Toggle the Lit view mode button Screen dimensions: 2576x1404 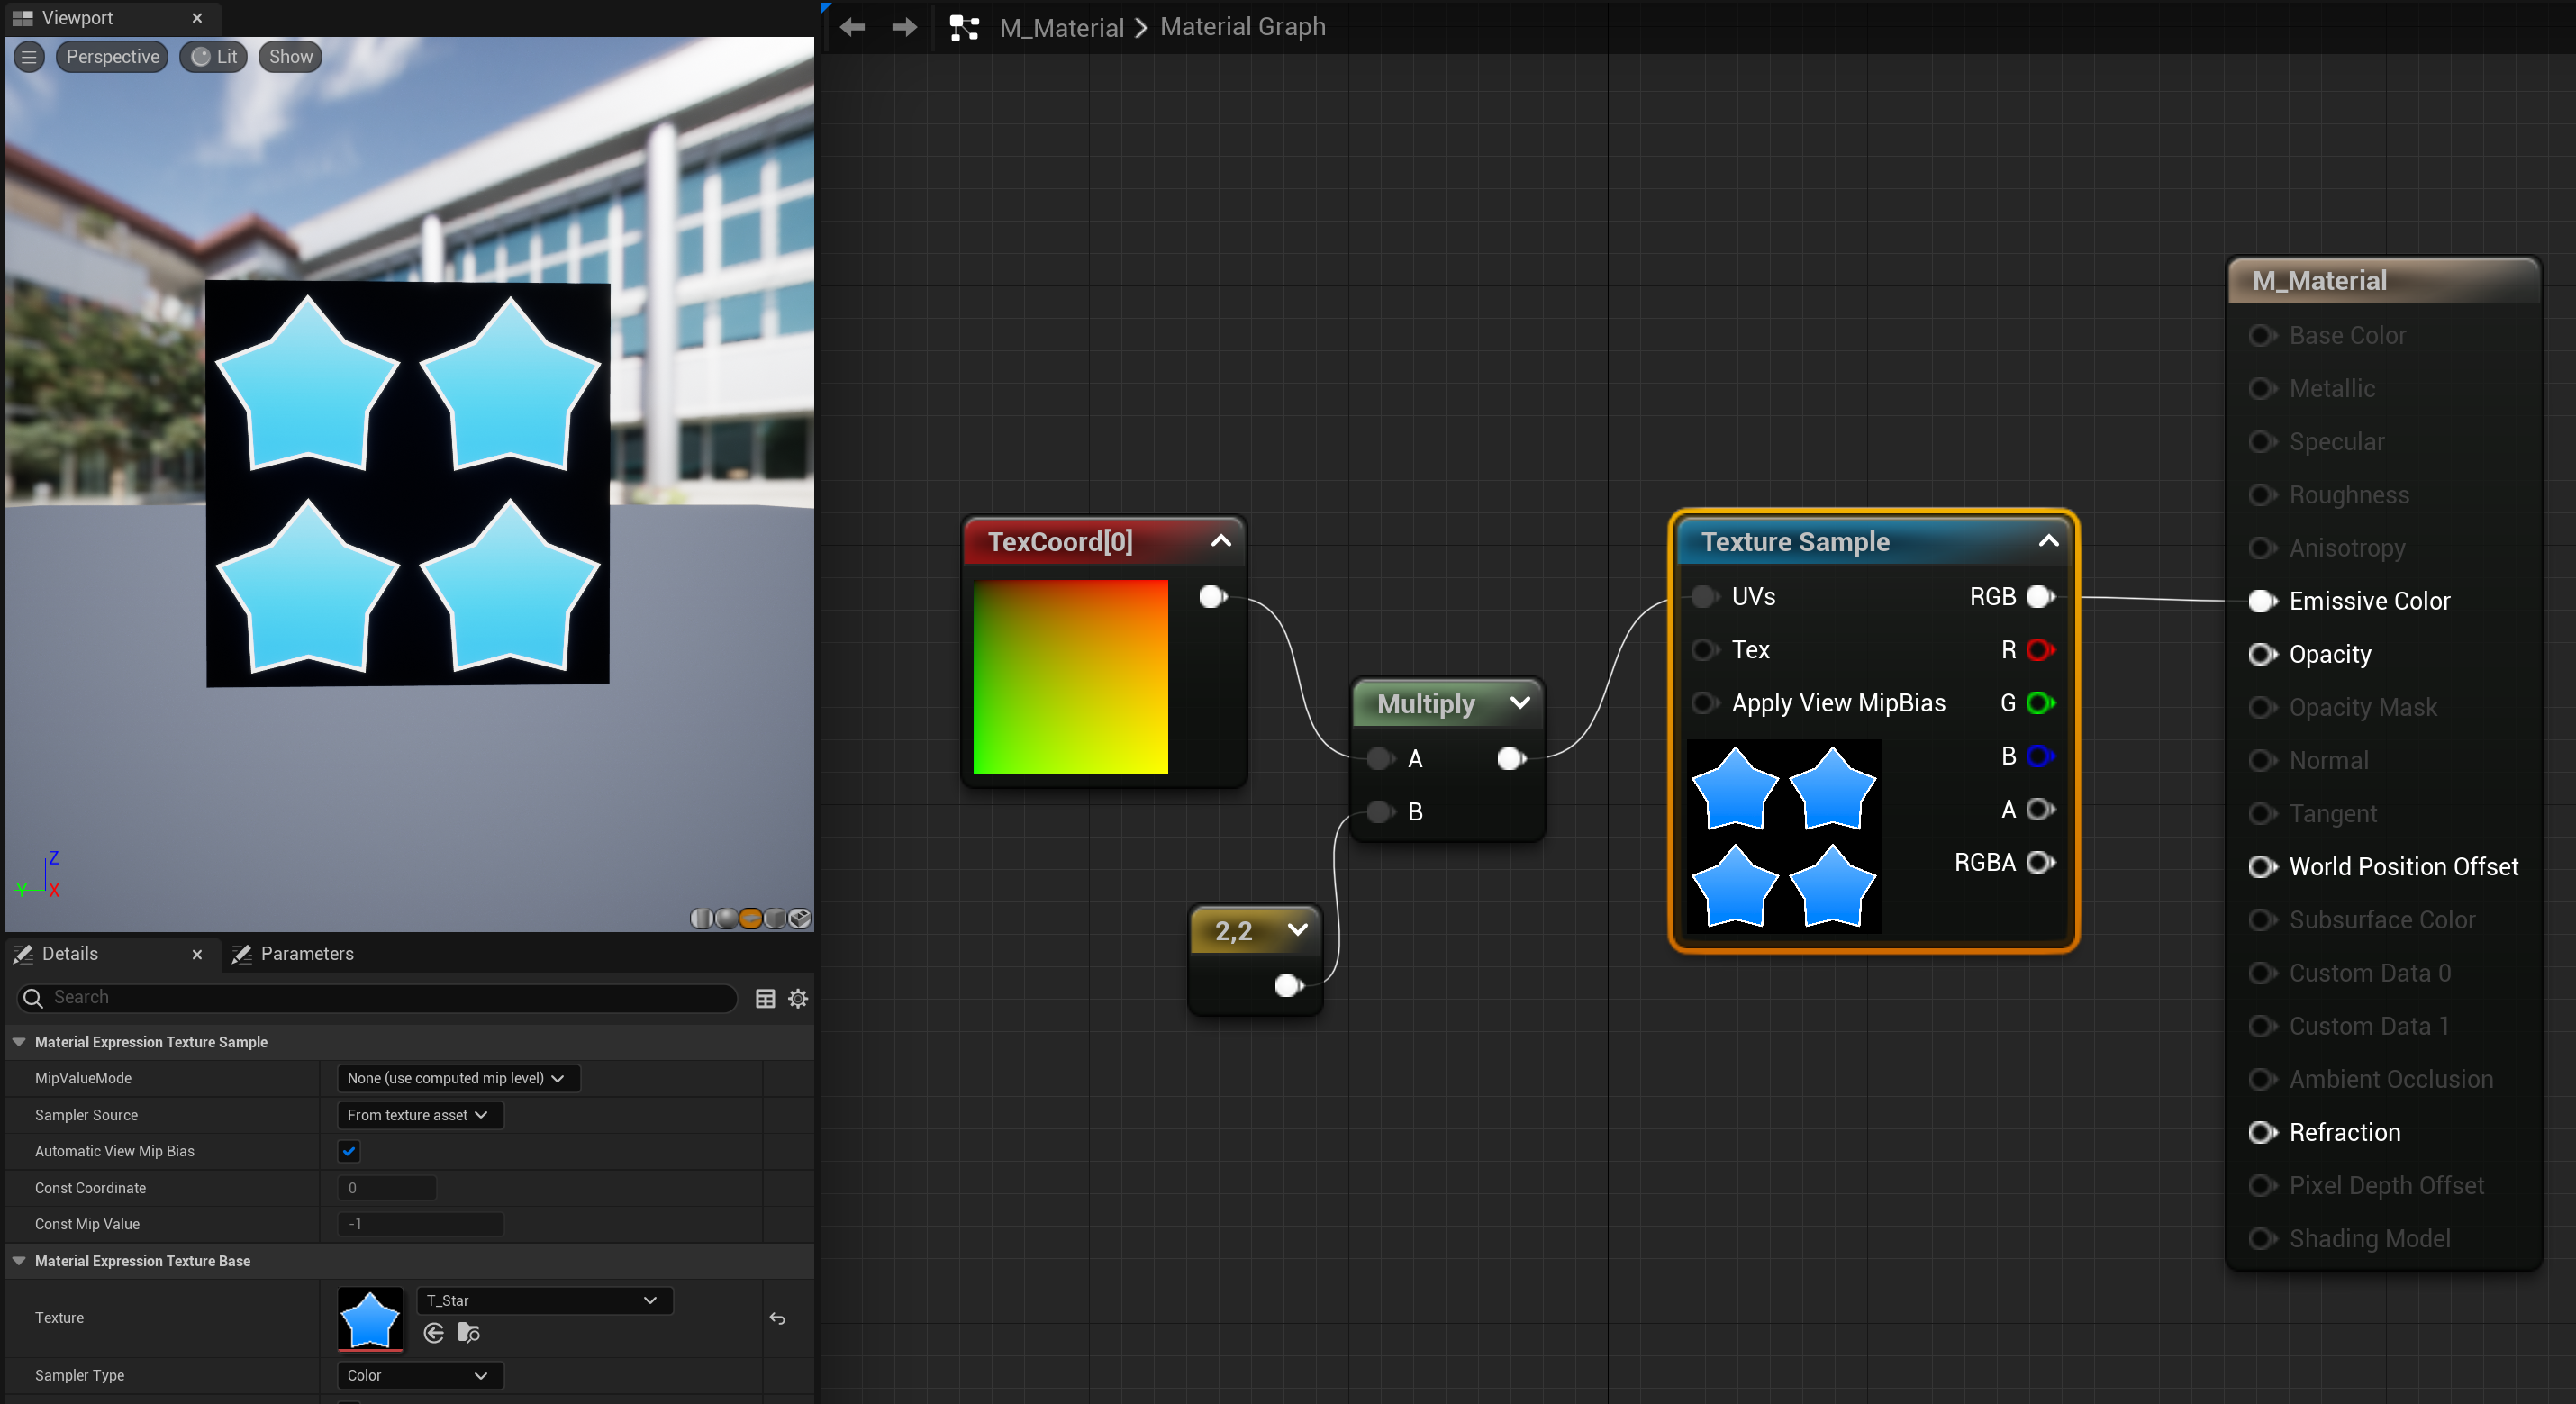214,57
